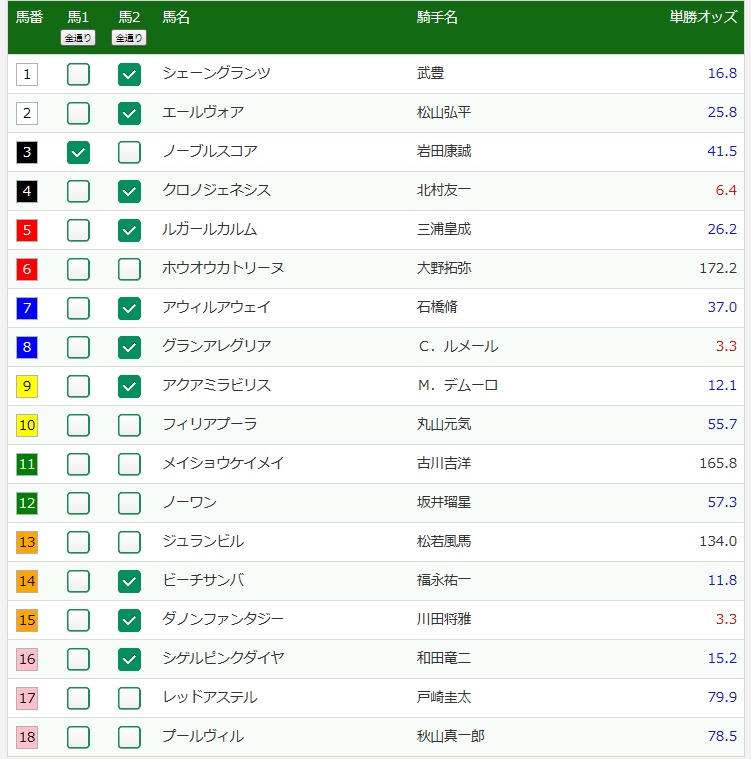Viewport: 751px width, 759px height.
Task: Tick 馬1 checkbox for レッドアステル
Action: (x=78, y=698)
